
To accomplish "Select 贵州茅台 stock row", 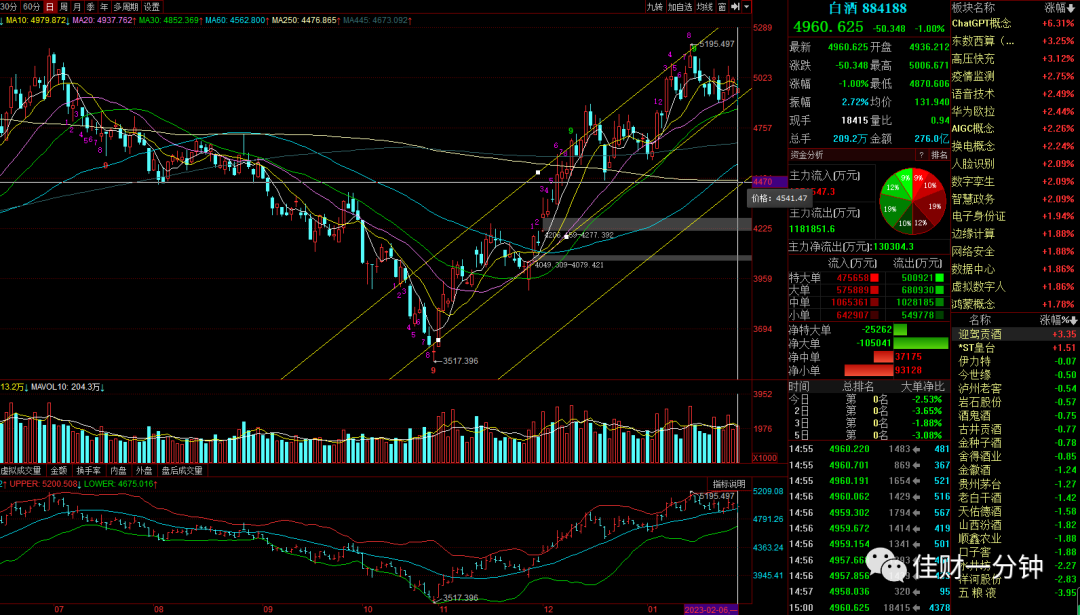I will (1015, 483).
